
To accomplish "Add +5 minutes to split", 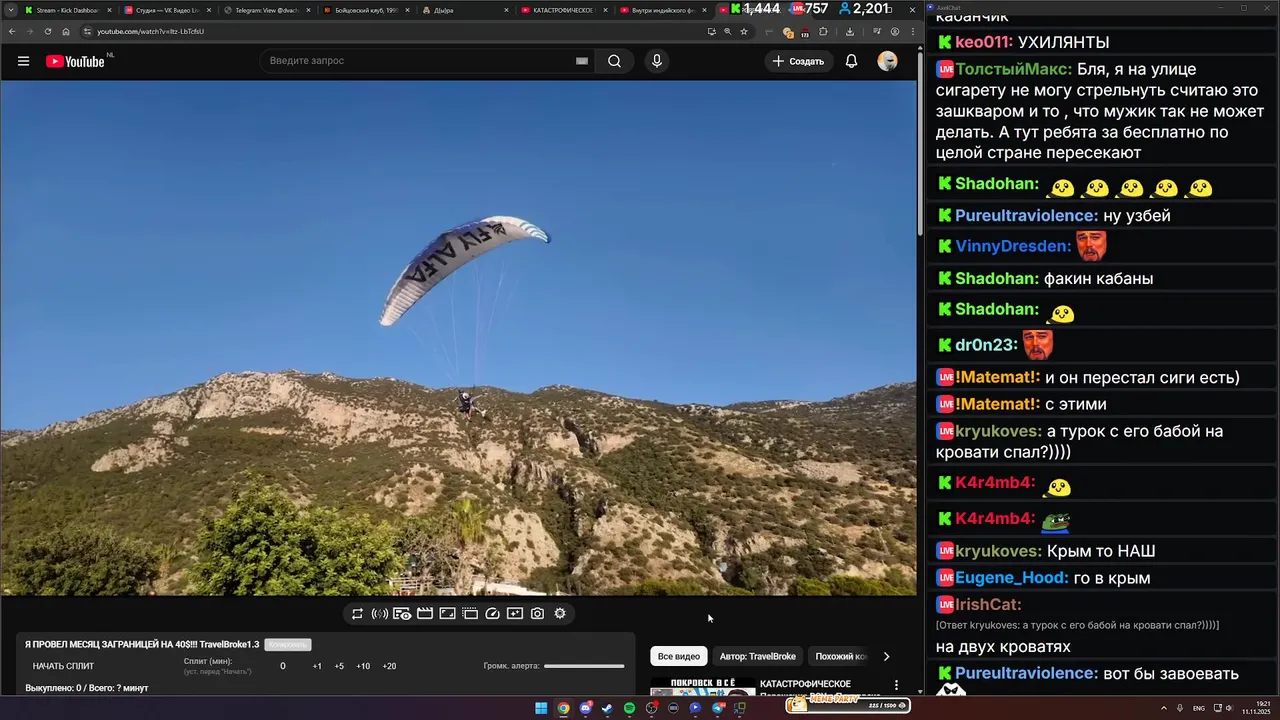I will point(339,666).
